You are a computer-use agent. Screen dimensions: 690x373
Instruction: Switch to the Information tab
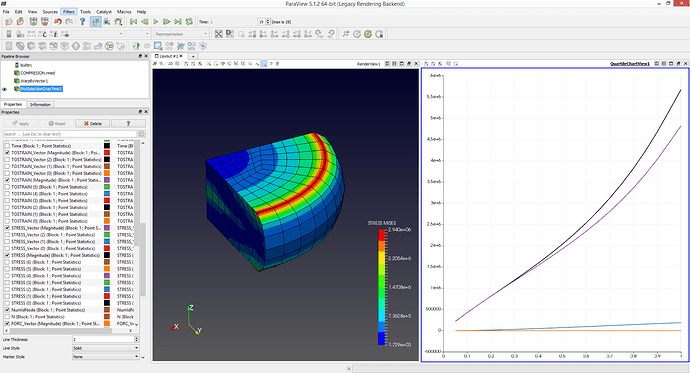click(40, 105)
